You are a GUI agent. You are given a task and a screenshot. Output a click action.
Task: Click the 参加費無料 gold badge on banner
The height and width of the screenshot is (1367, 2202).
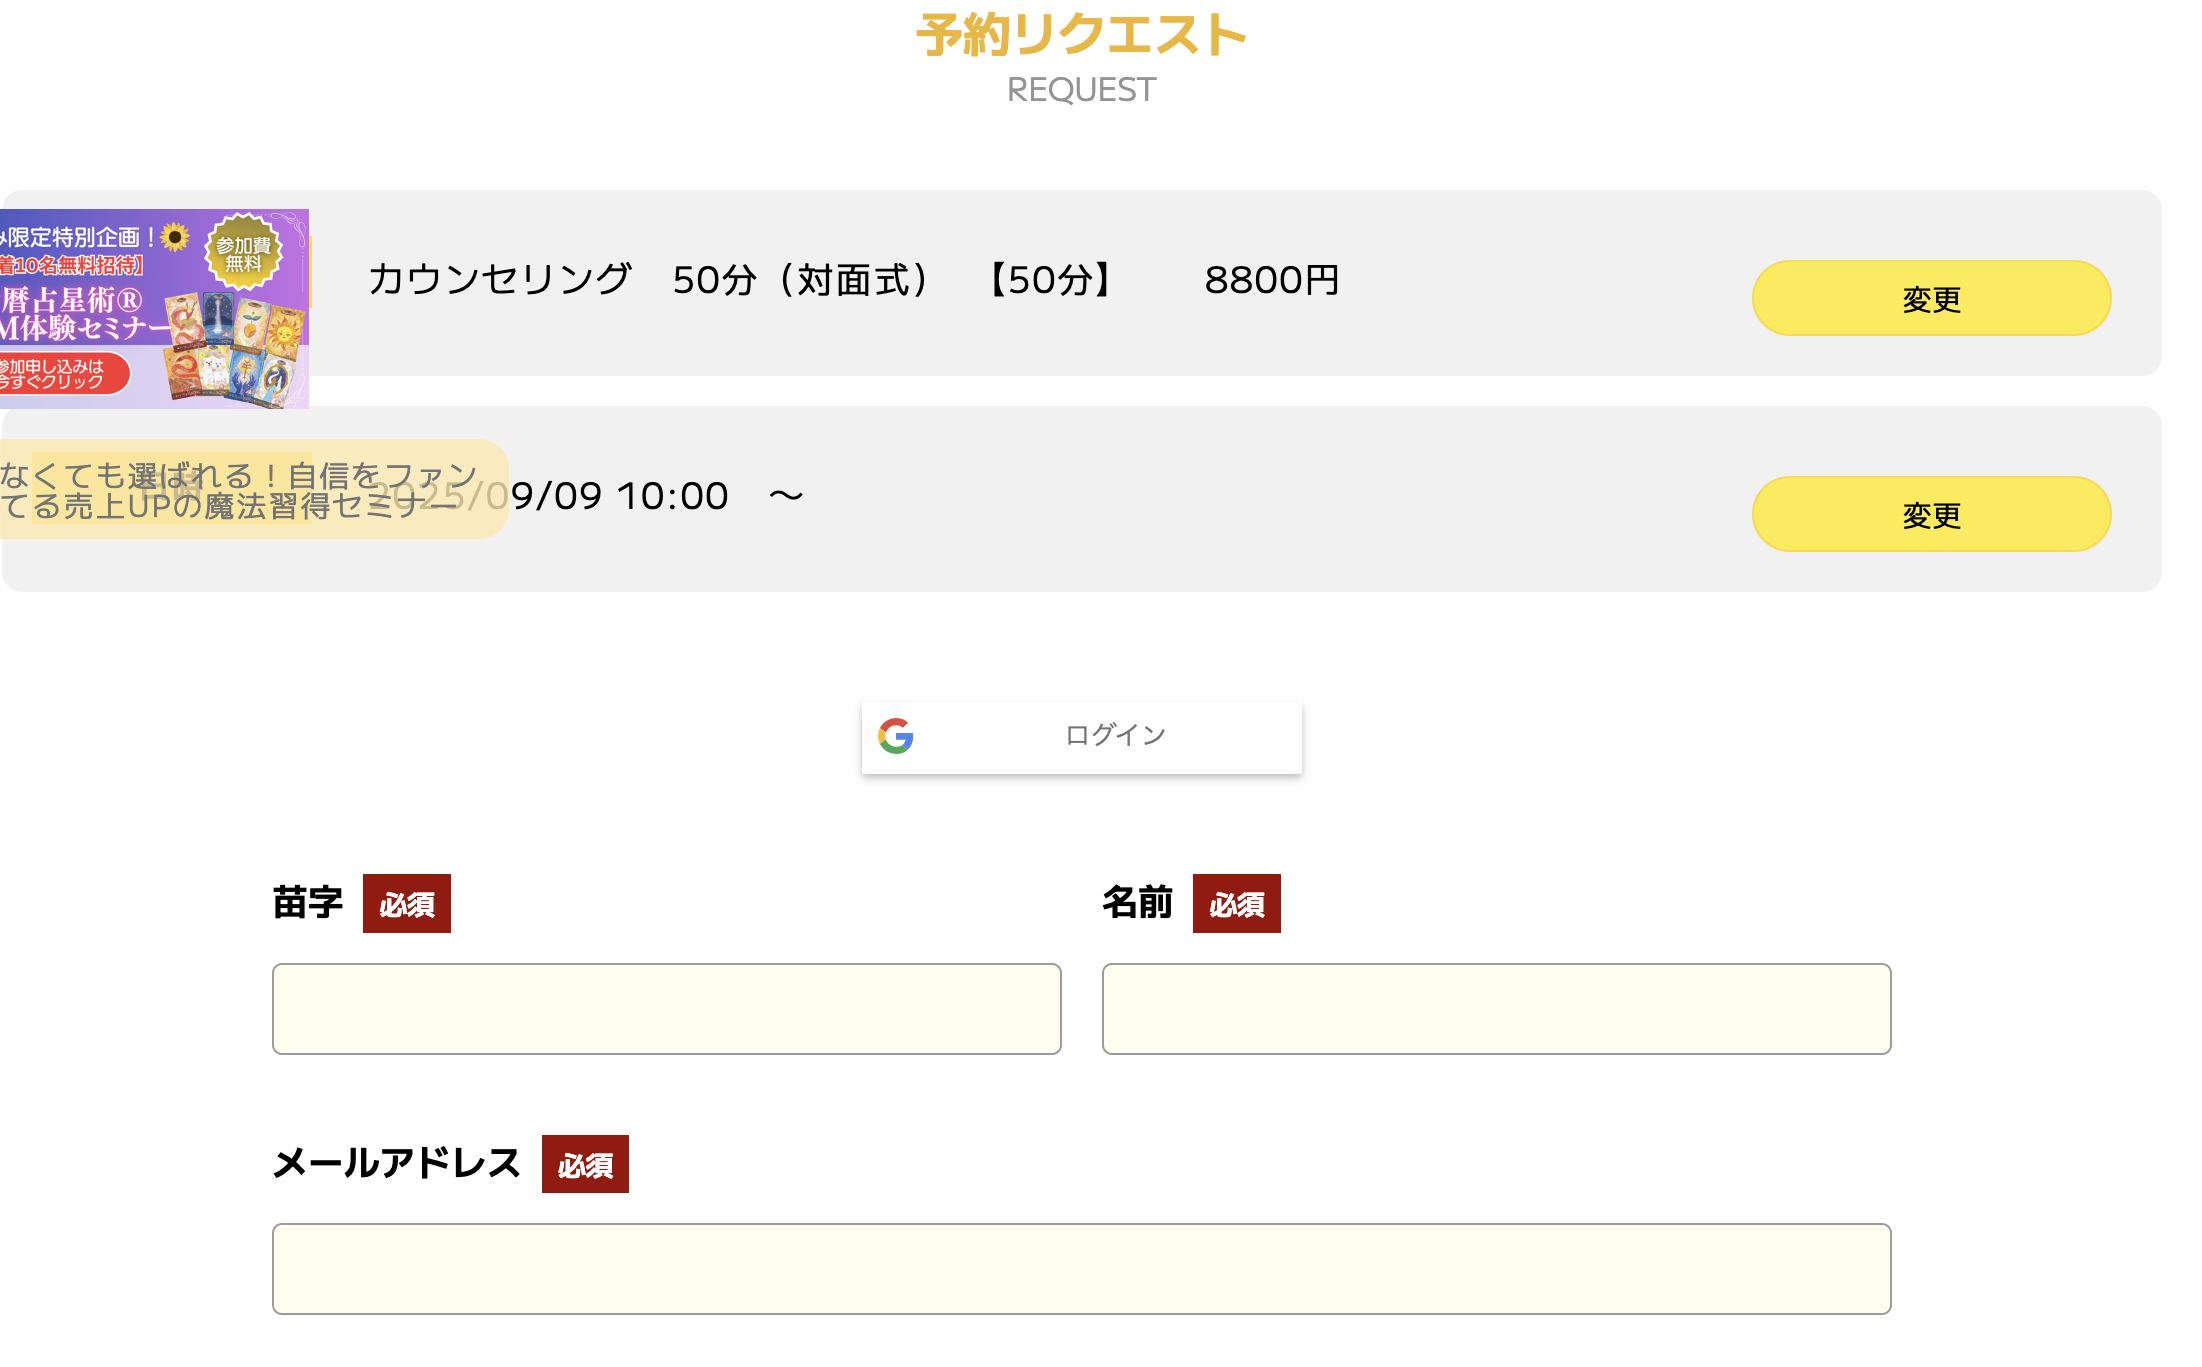(x=244, y=253)
